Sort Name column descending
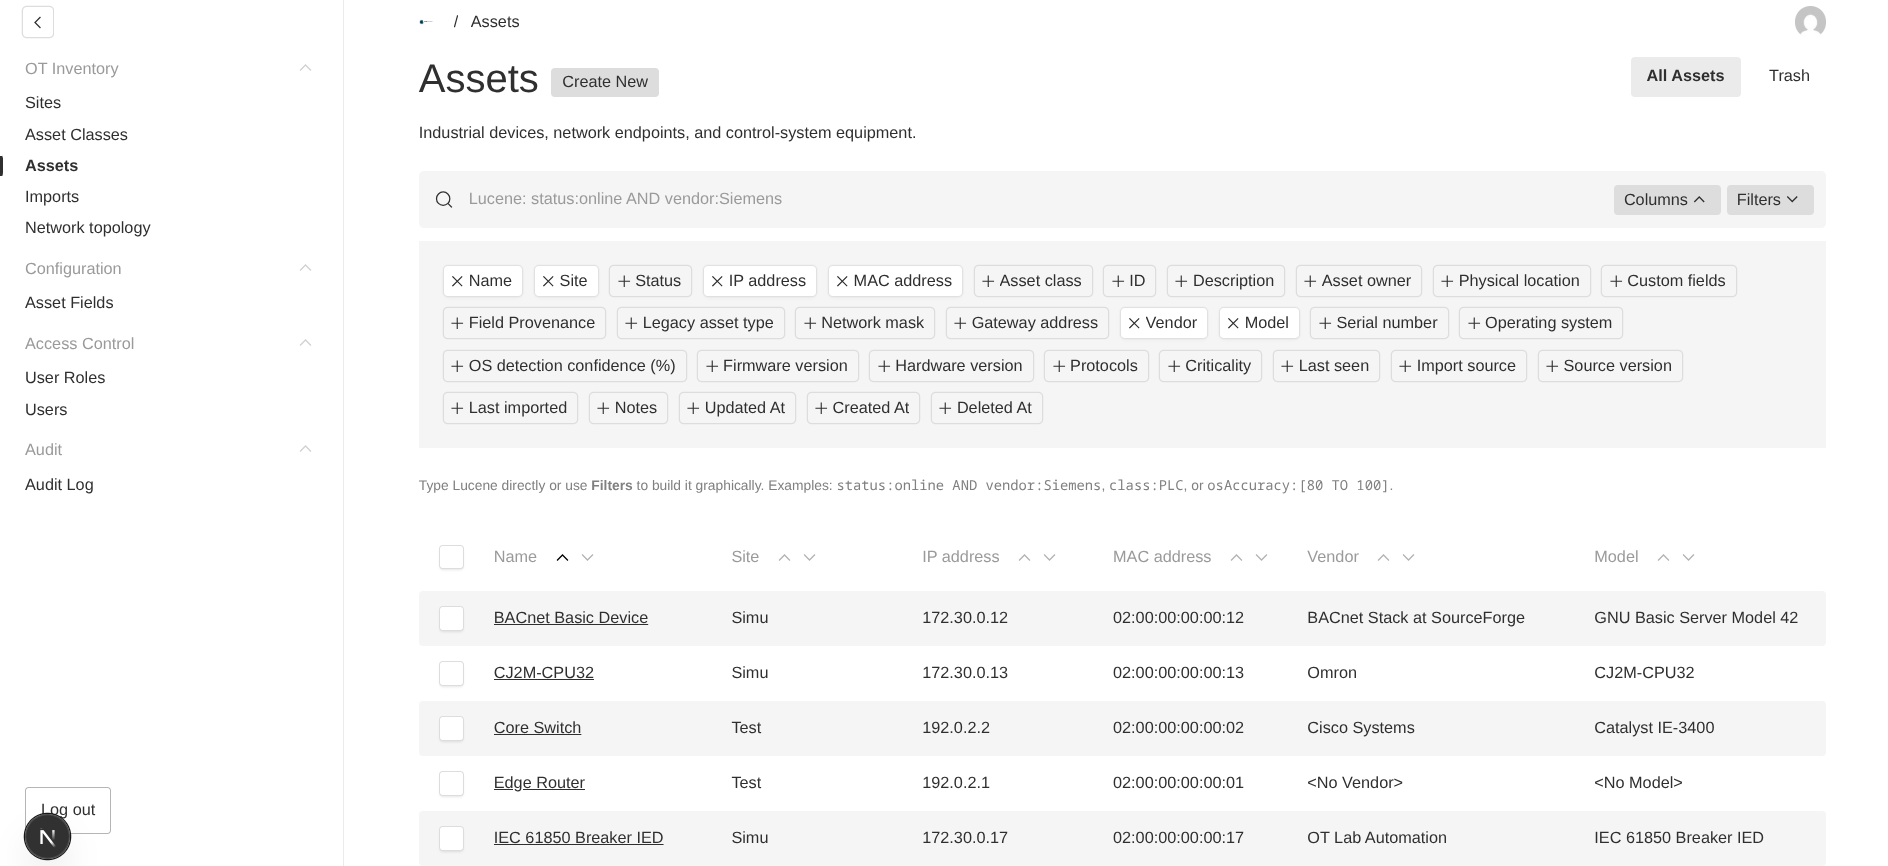 click(588, 558)
